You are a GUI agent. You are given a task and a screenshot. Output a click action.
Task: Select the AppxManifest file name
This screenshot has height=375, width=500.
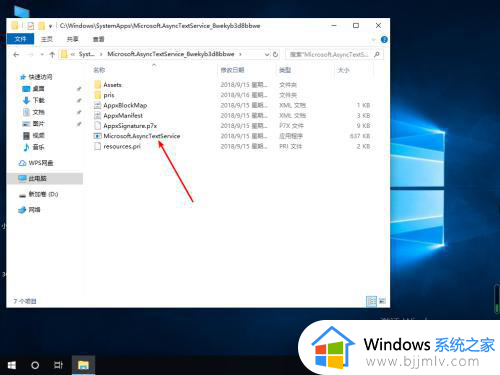123,116
